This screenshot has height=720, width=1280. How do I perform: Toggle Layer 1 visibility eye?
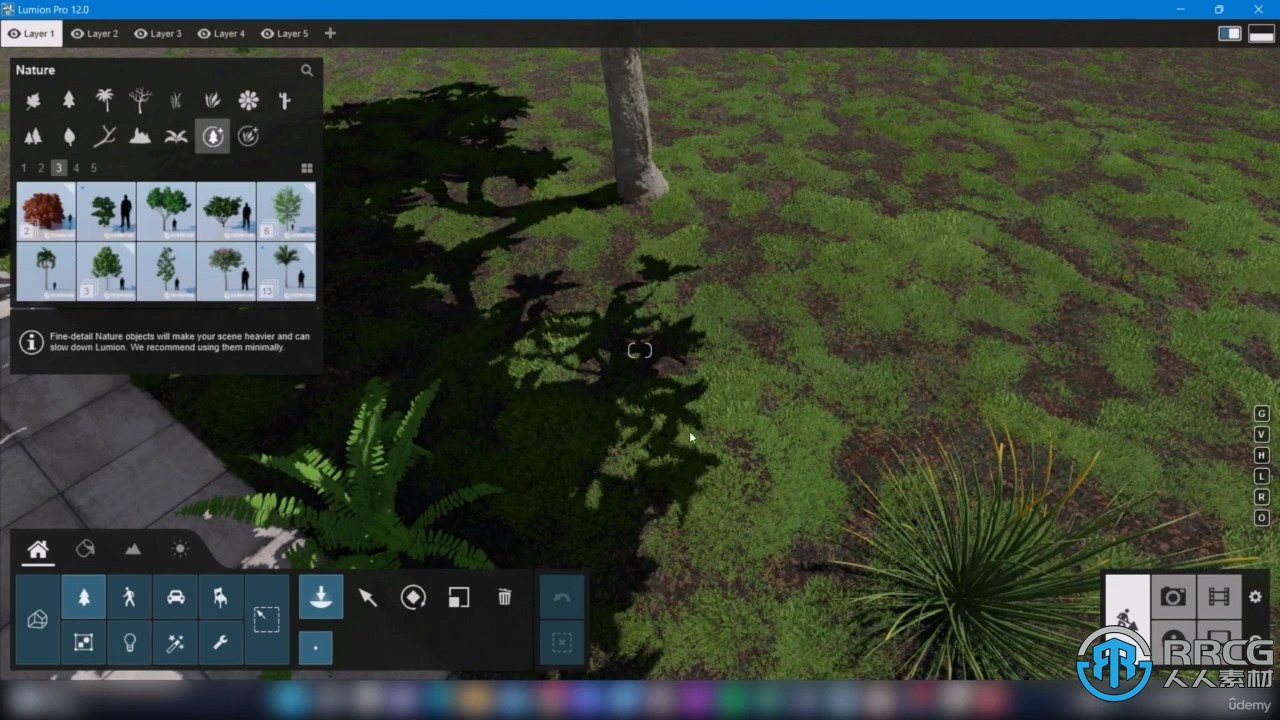point(14,33)
